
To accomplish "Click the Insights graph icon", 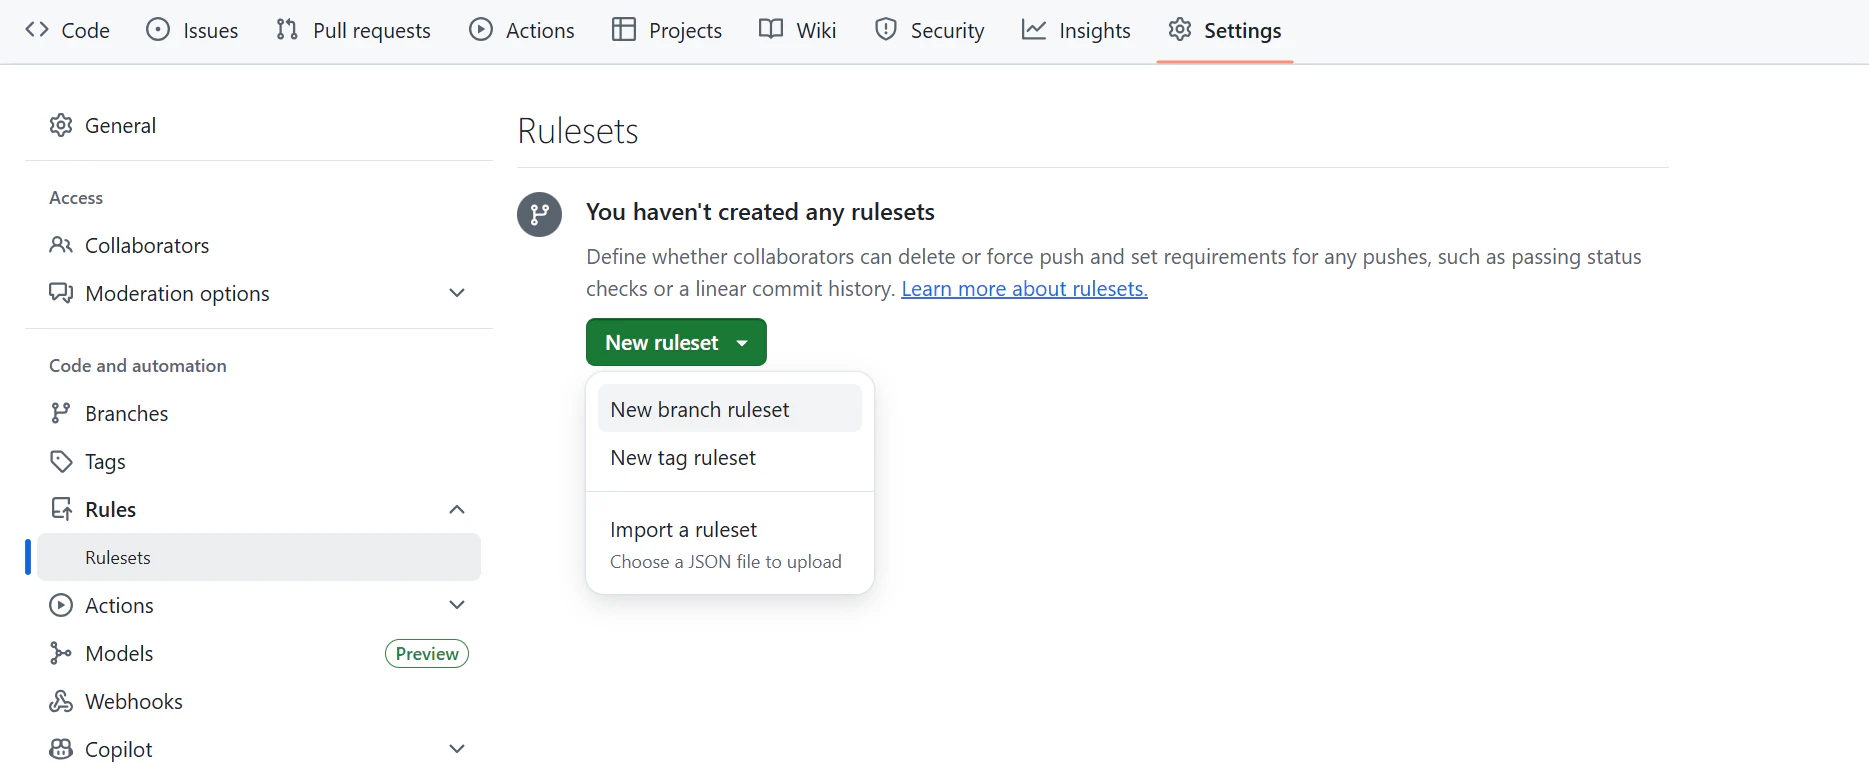I will click(x=1034, y=30).
